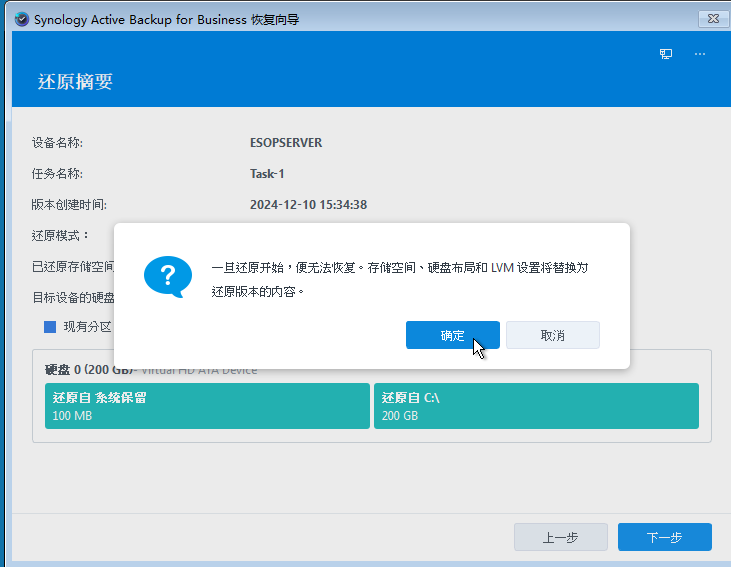731x567 pixels.
Task: Open the network settings monitor icon
Action: tap(666, 54)
